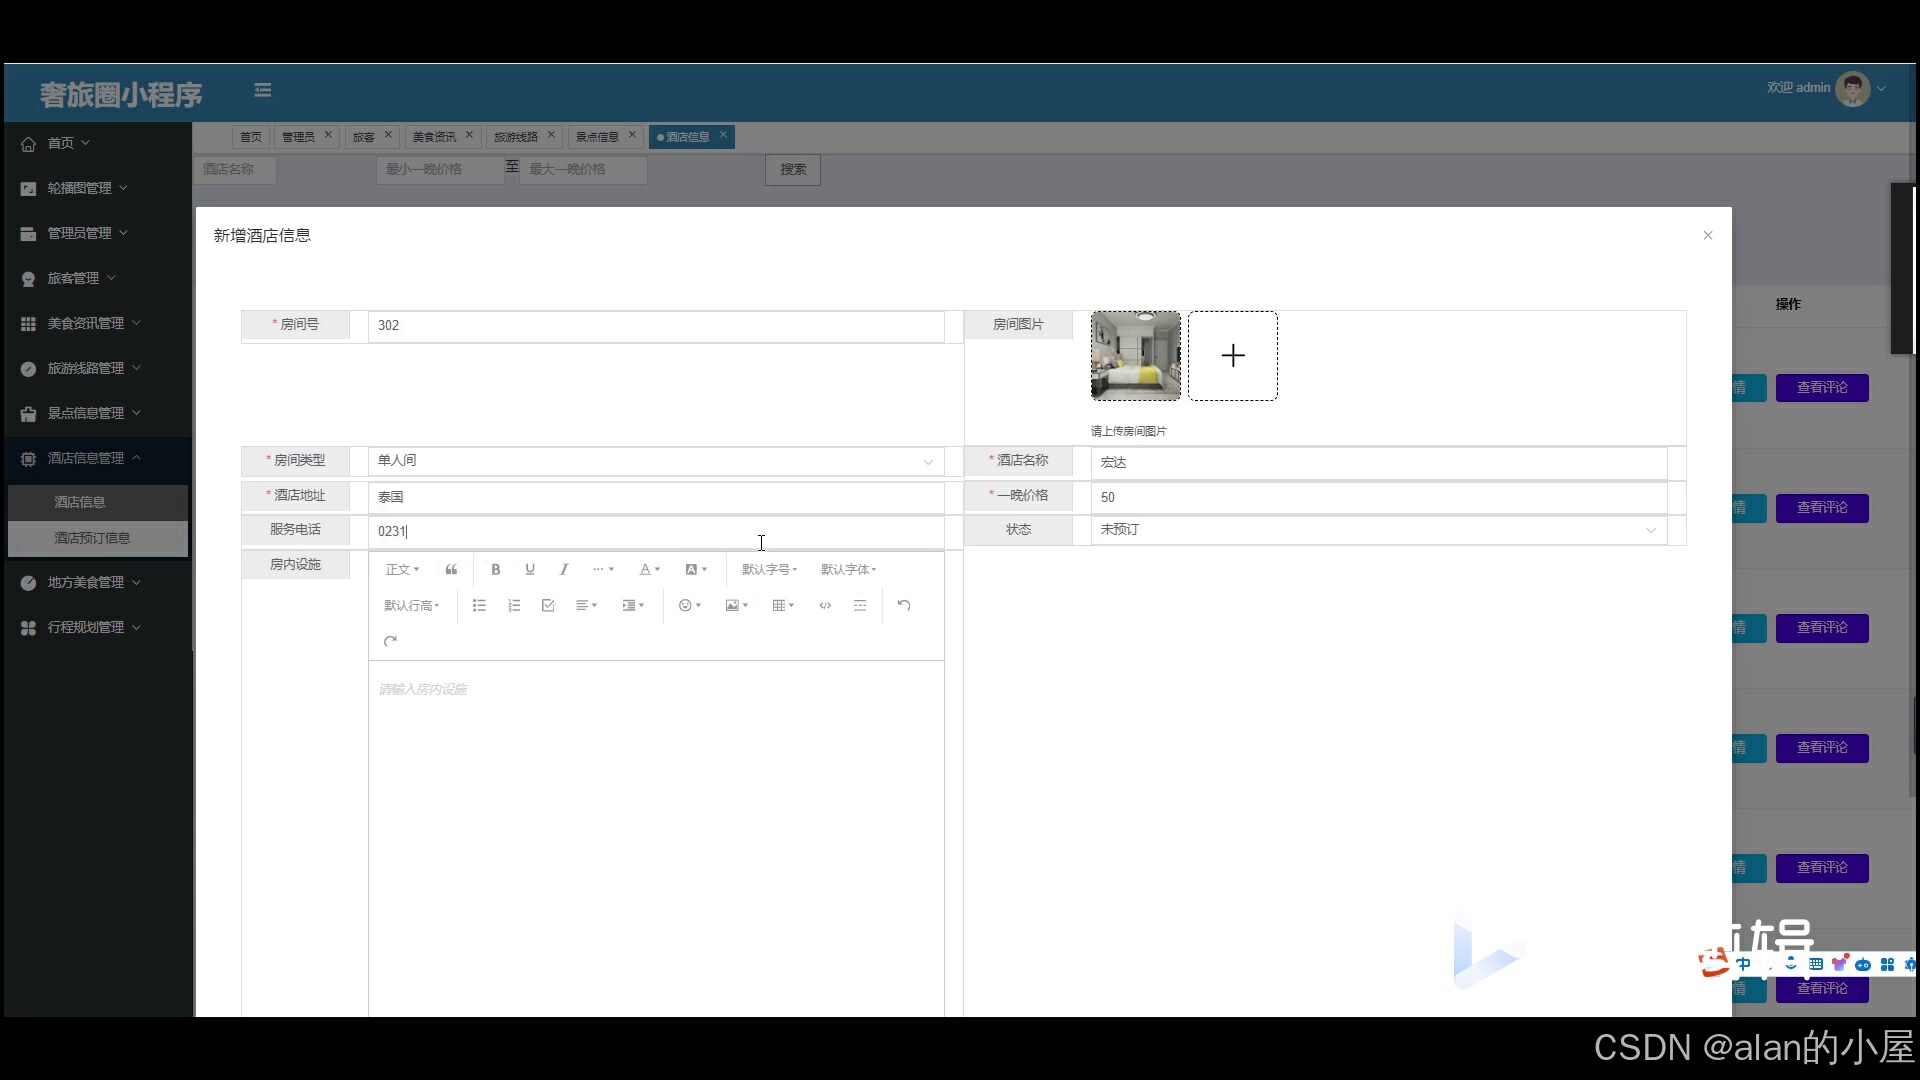Image resolution: width=1920 pixels, height=1080 pixels.
Task: Apply italic formatting
Action: (x=564, y=570)
